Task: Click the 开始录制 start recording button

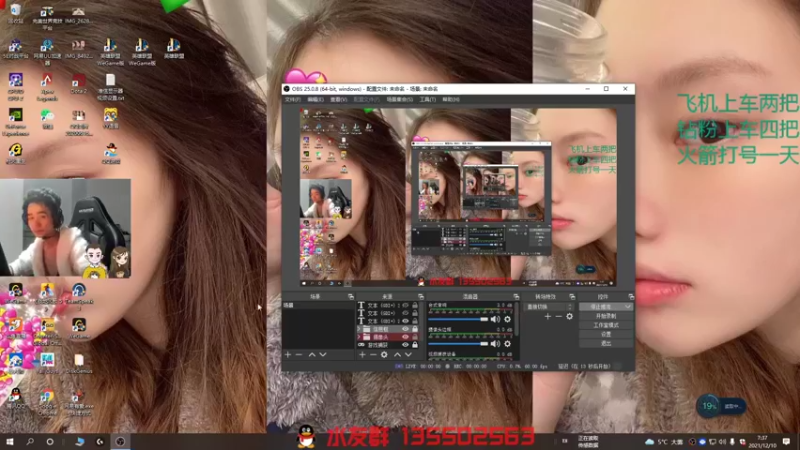Action: (x=606, y=316)
